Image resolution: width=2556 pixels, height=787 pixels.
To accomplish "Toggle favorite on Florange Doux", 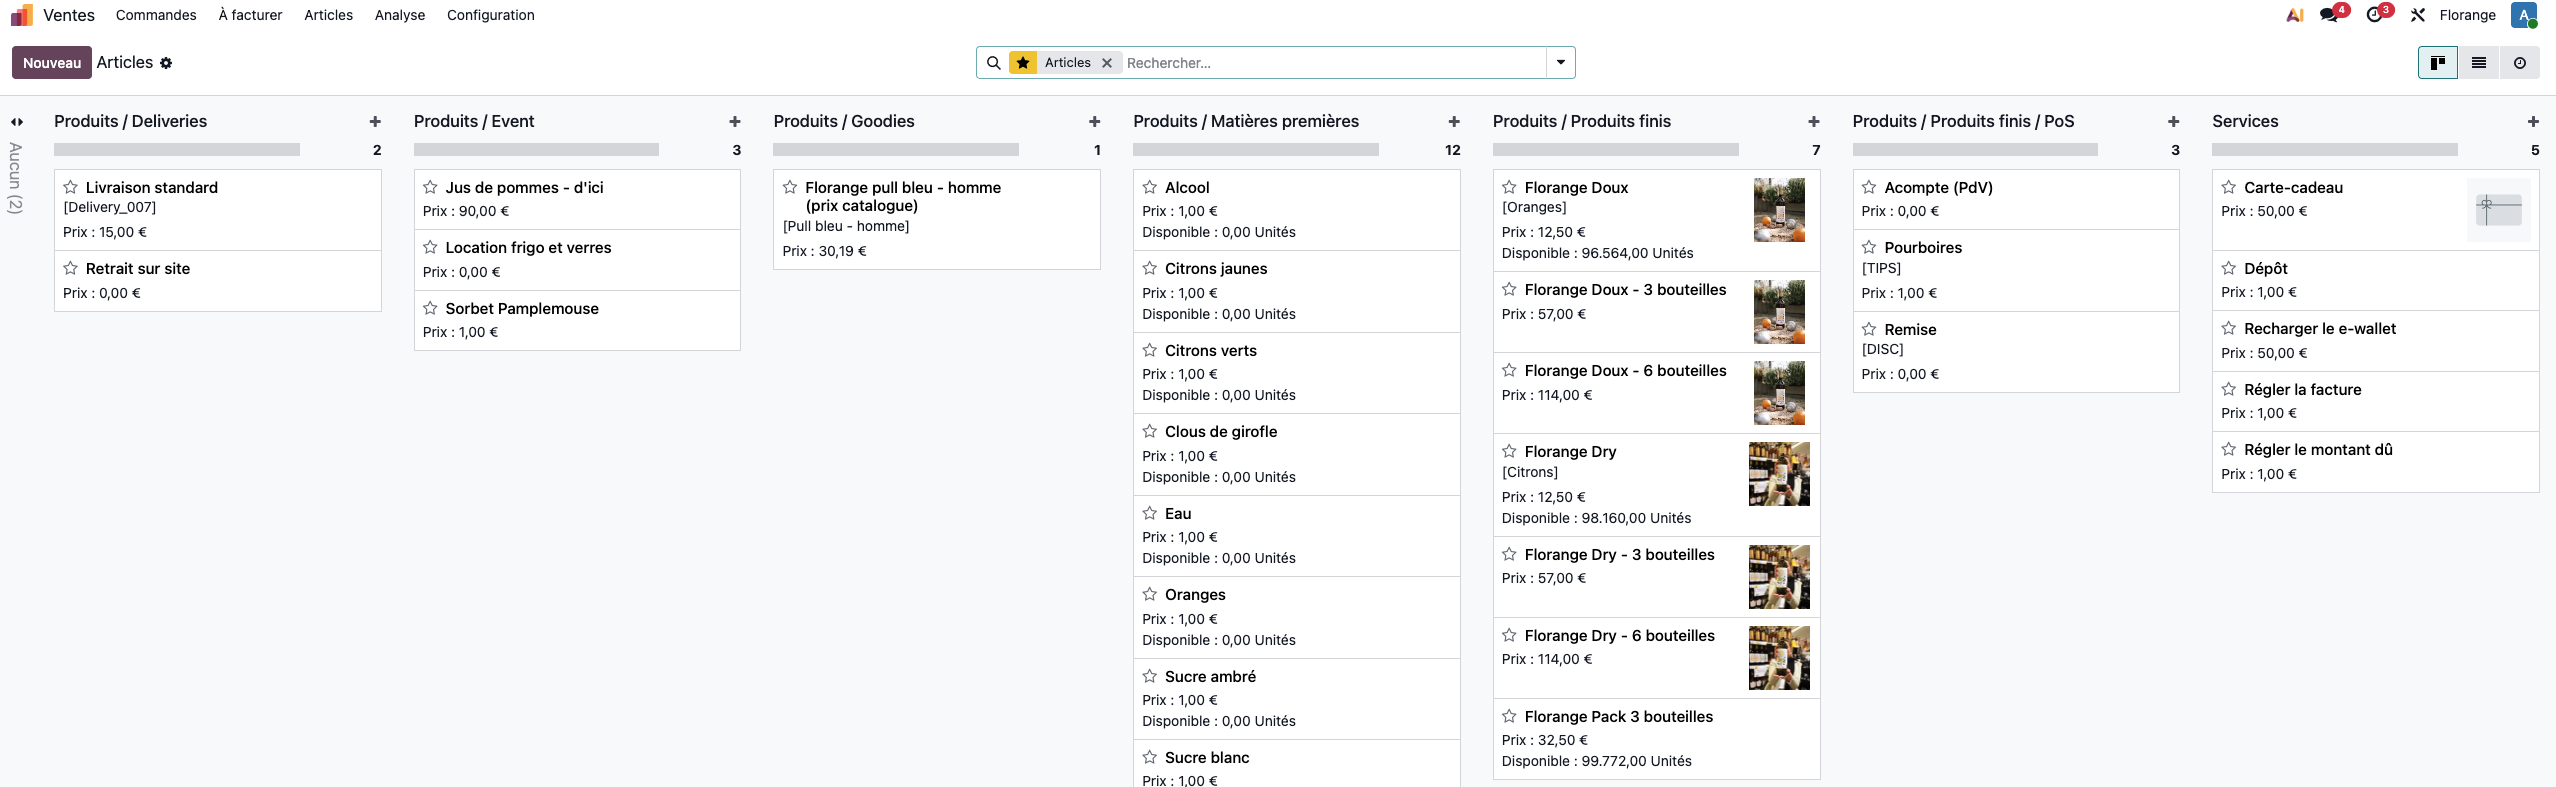I will click(1509, 187).
